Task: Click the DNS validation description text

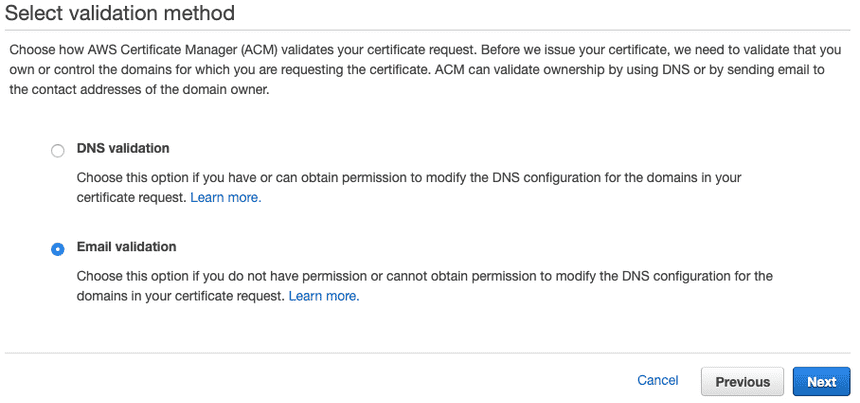Action: 409,188
